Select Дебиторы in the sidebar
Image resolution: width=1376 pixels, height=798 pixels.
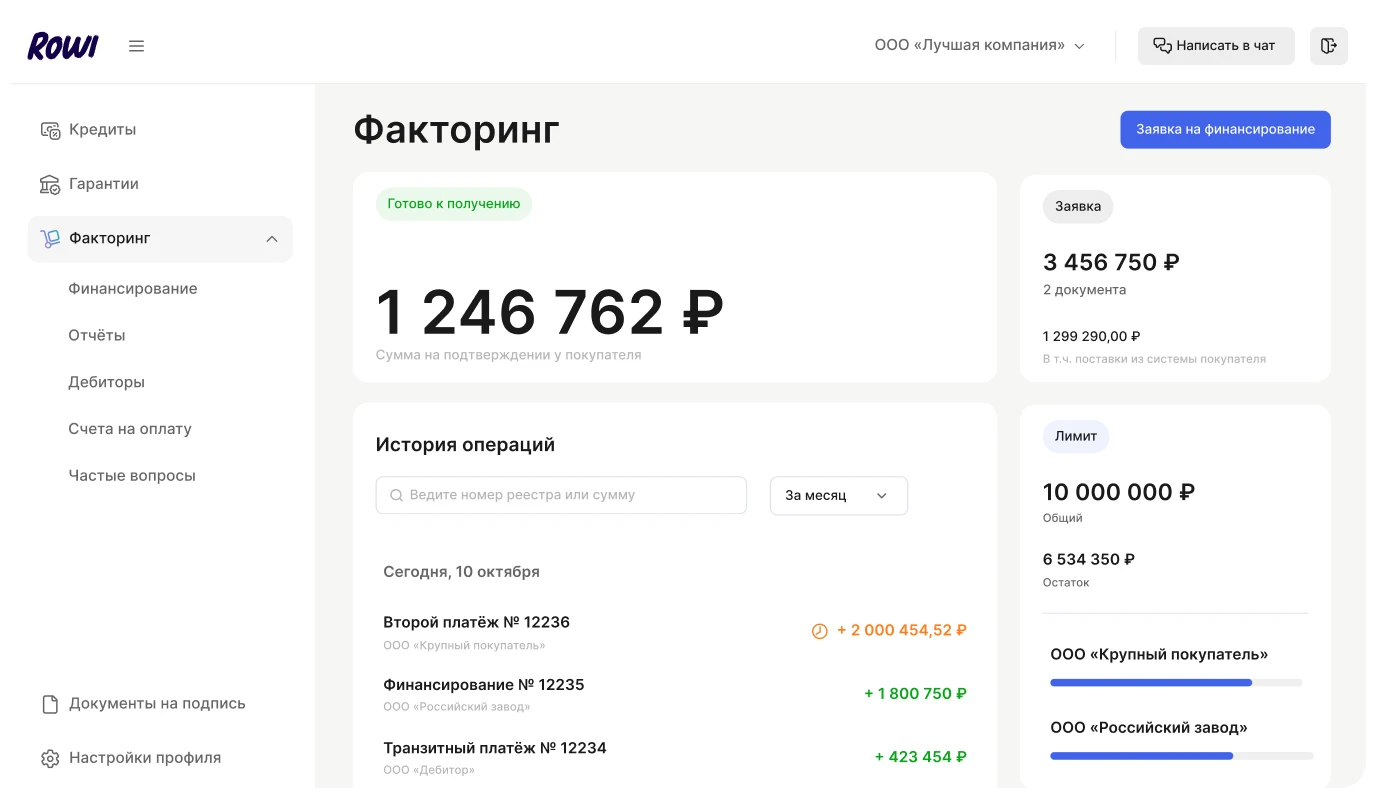click(107, 382)
